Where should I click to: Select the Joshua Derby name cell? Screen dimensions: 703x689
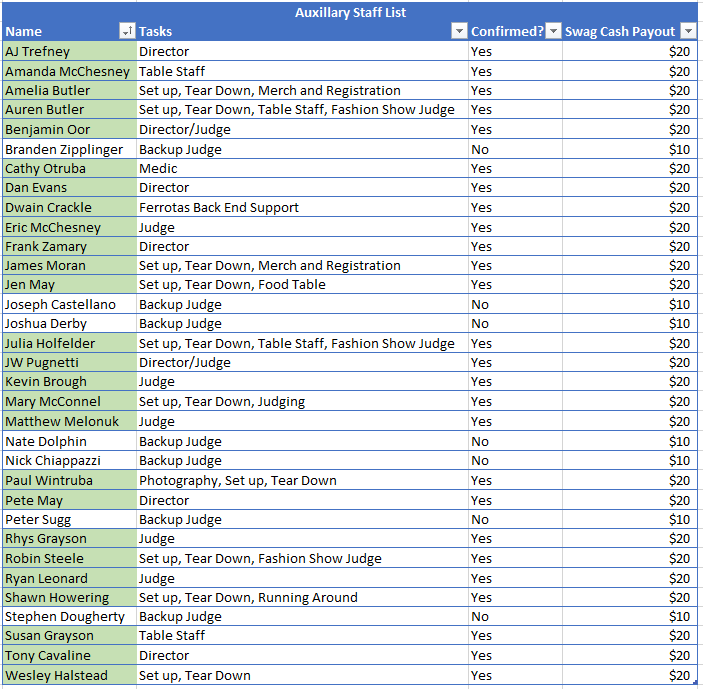69,323
